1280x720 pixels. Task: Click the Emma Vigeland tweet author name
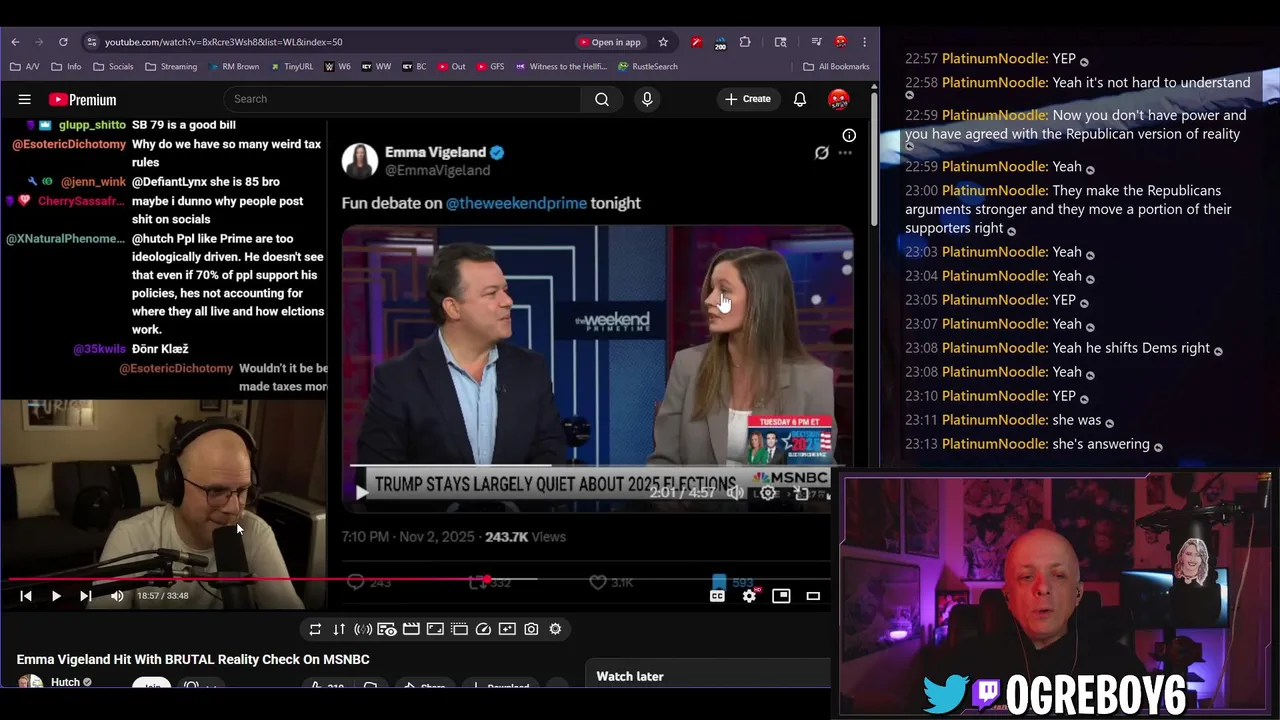435,153
